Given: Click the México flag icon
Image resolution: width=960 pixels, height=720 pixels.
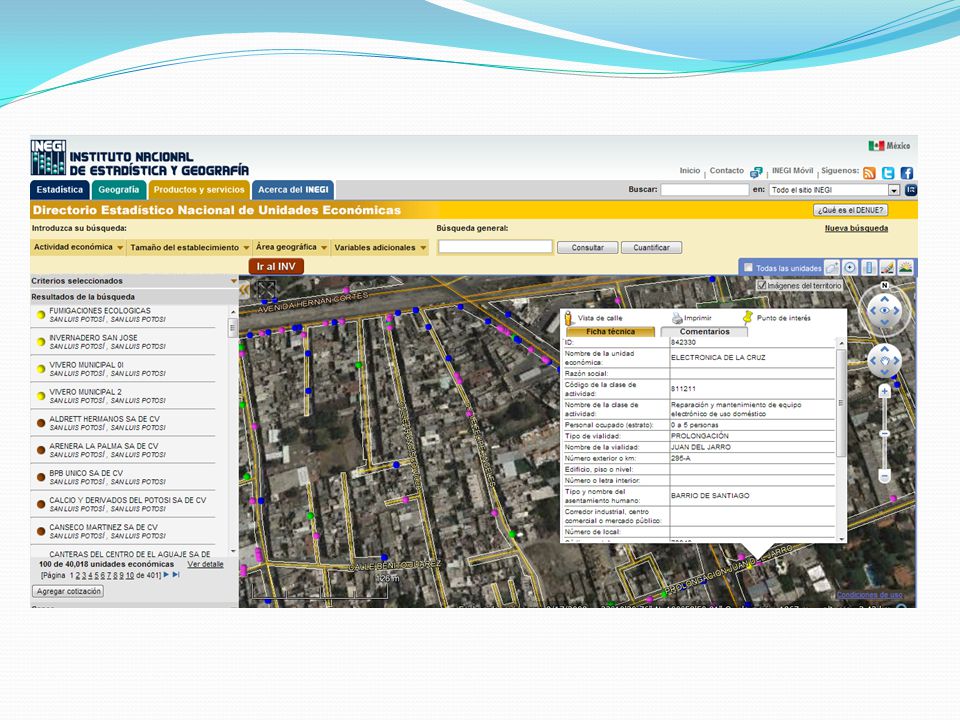Looking at the screenshot, I should [x=876, y=146].
